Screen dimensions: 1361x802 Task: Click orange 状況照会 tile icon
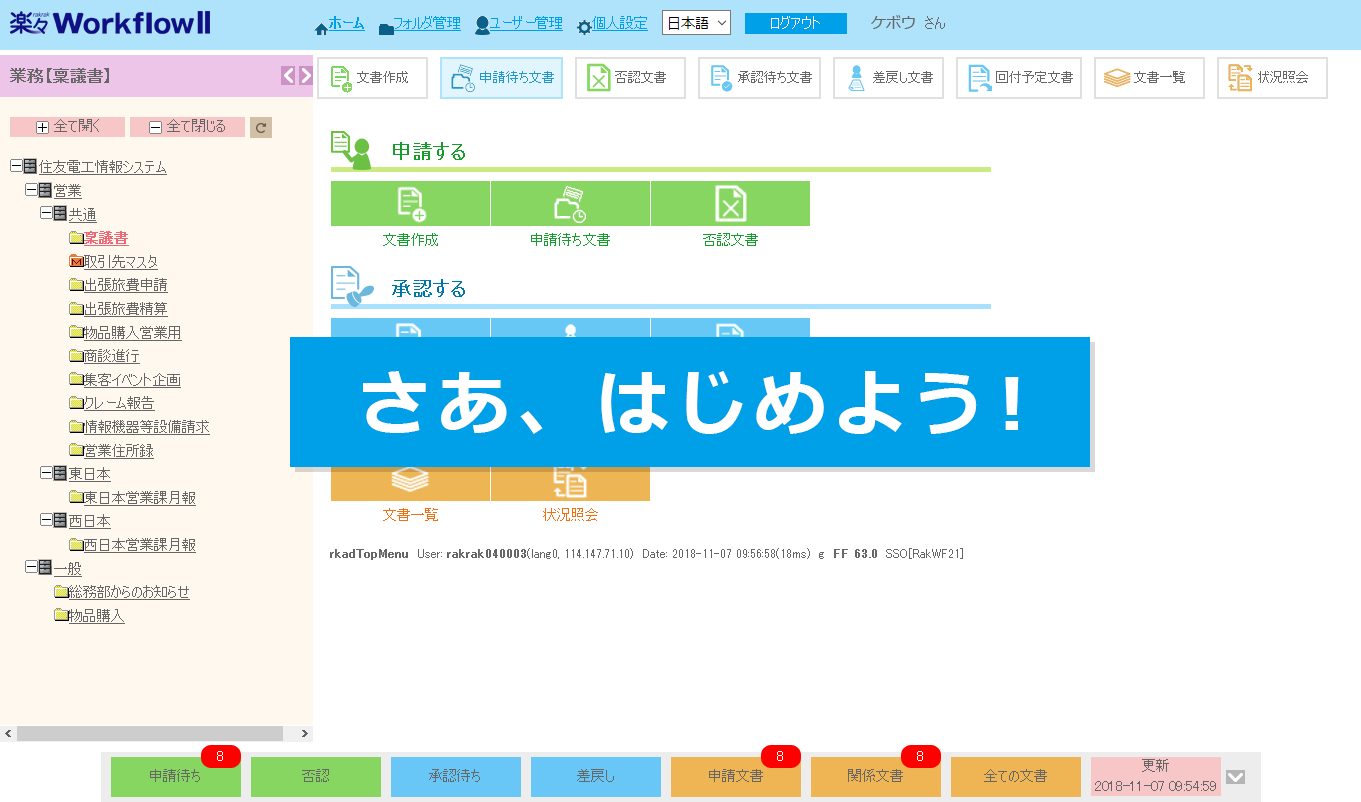(x=570, y=484)
